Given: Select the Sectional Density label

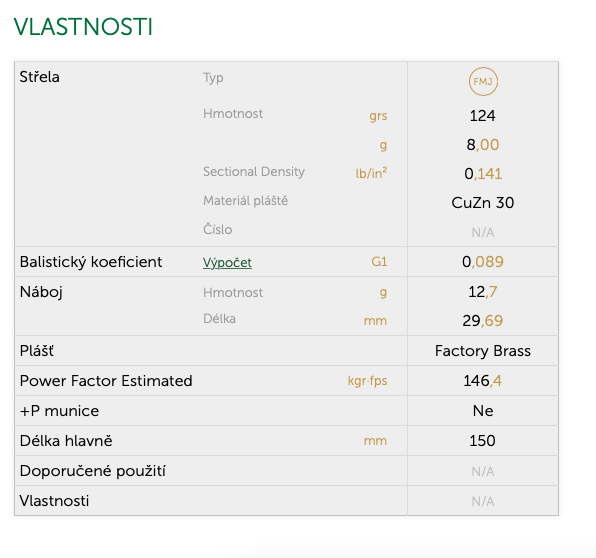Looking at the screenshot, I should pyautogui.click(x=254, y=172).
